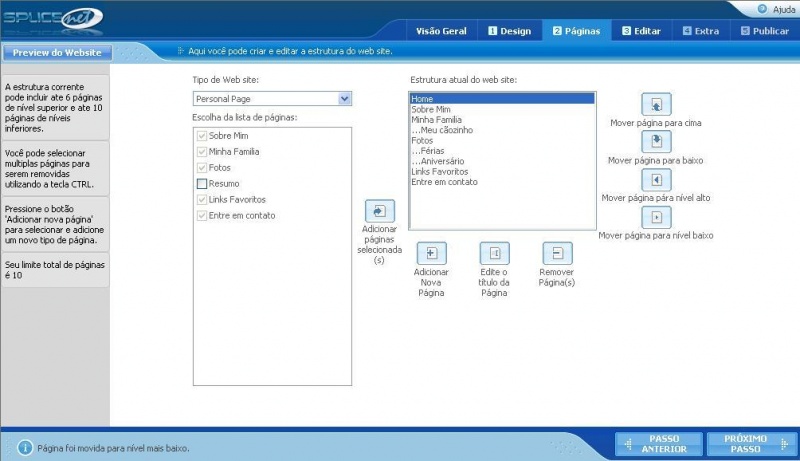The height and width of the screenshot is (461, 800).
Task: Select the Férias subpage
Action: click(503, 151)
